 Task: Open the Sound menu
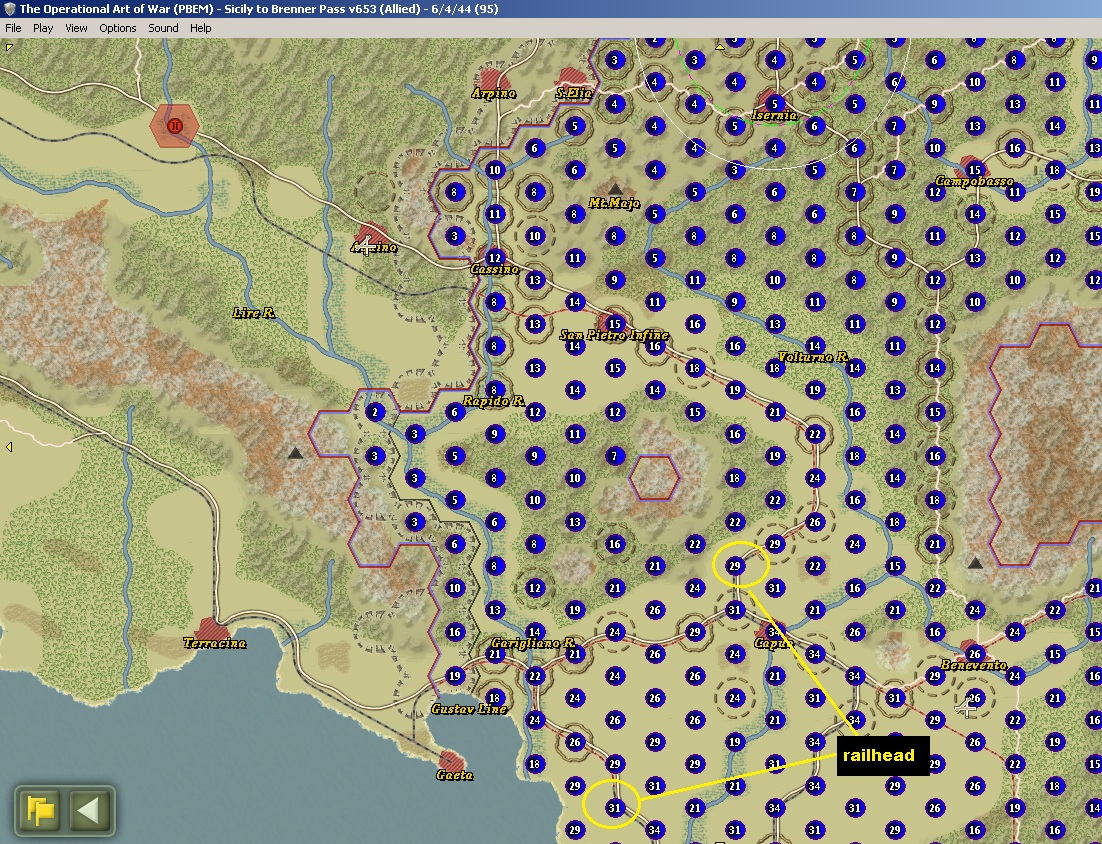[163, 28]
